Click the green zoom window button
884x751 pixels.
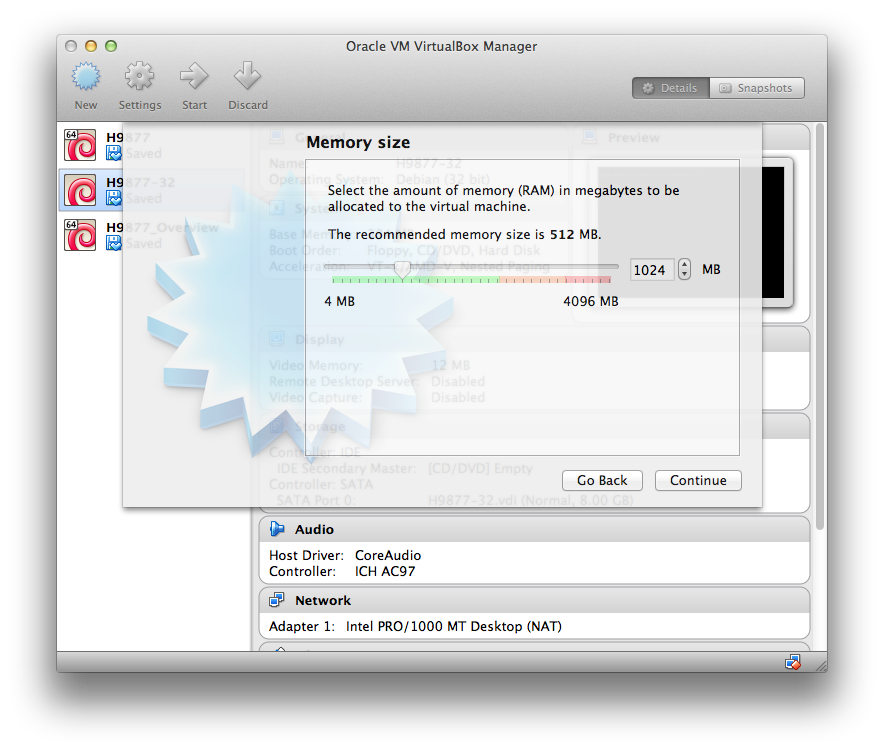coord(111,46)
